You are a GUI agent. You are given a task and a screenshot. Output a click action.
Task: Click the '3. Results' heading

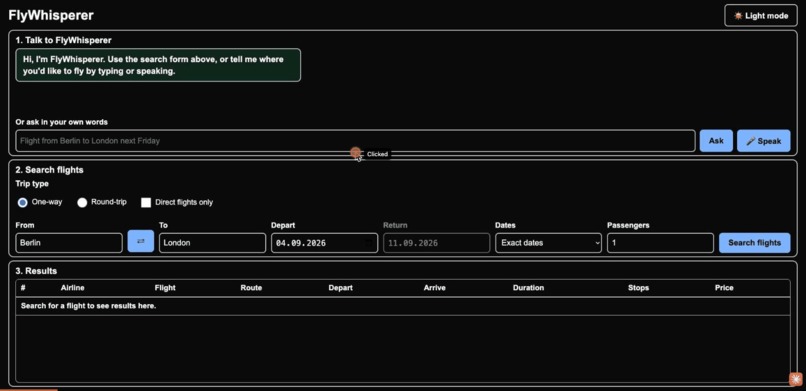click(x=36, y=271)
